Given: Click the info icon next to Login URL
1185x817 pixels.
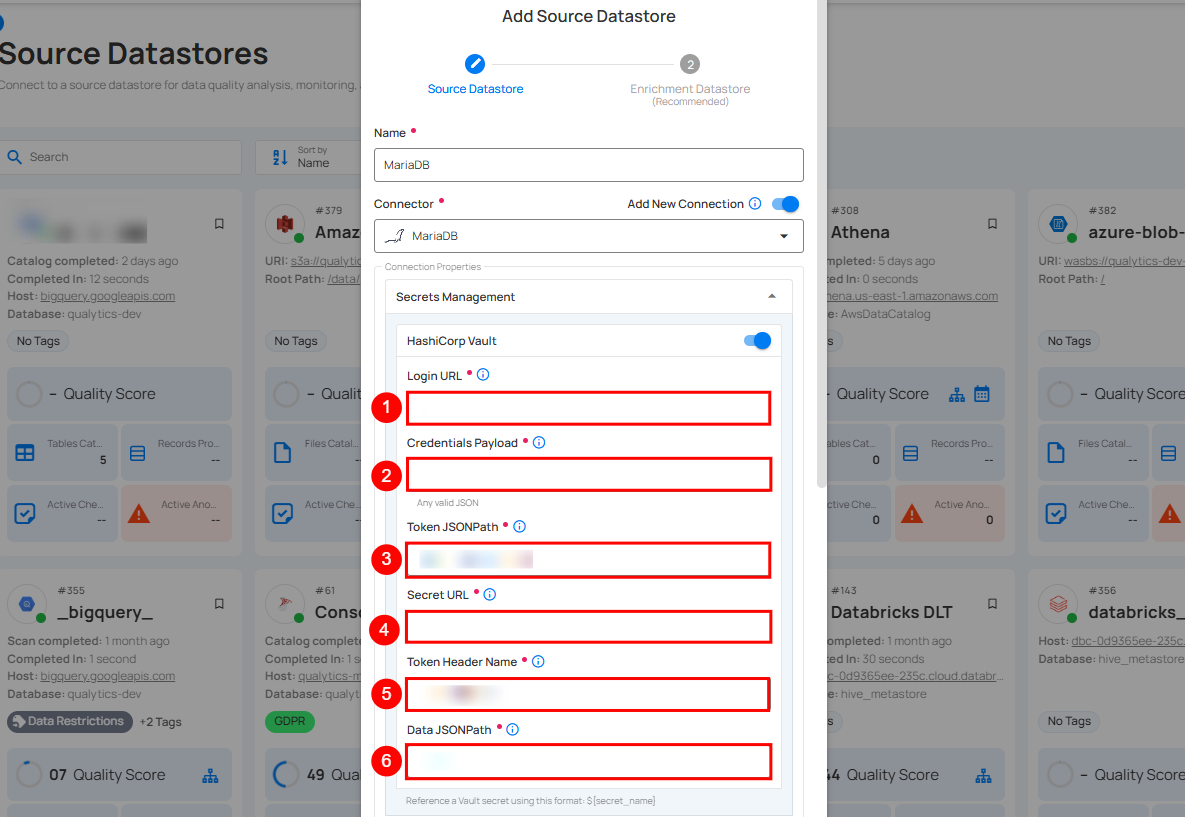Looking at the screenshot, I should 483,375.
